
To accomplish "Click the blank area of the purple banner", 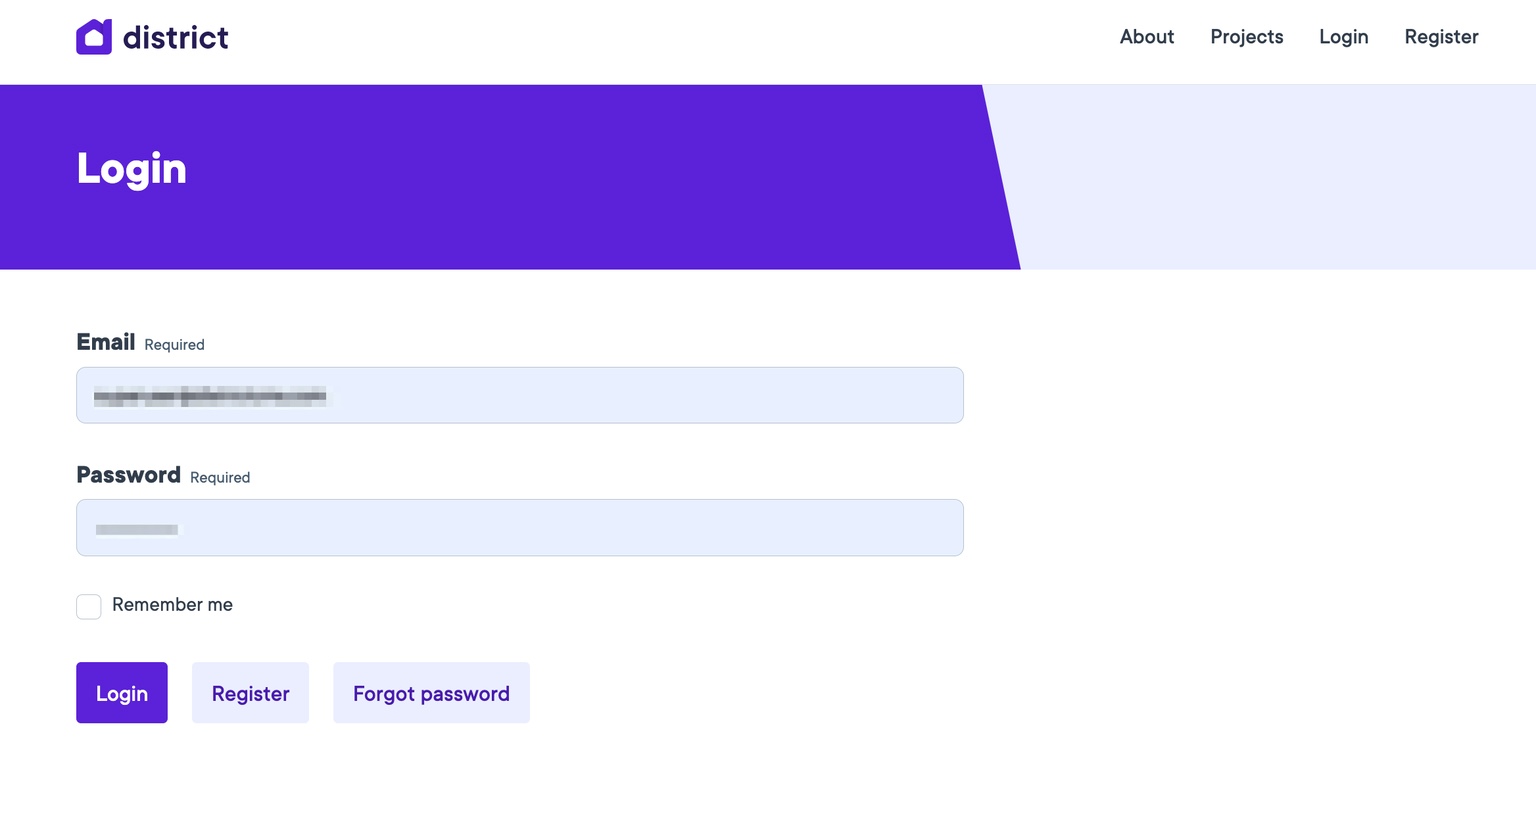I will [600, 177].
